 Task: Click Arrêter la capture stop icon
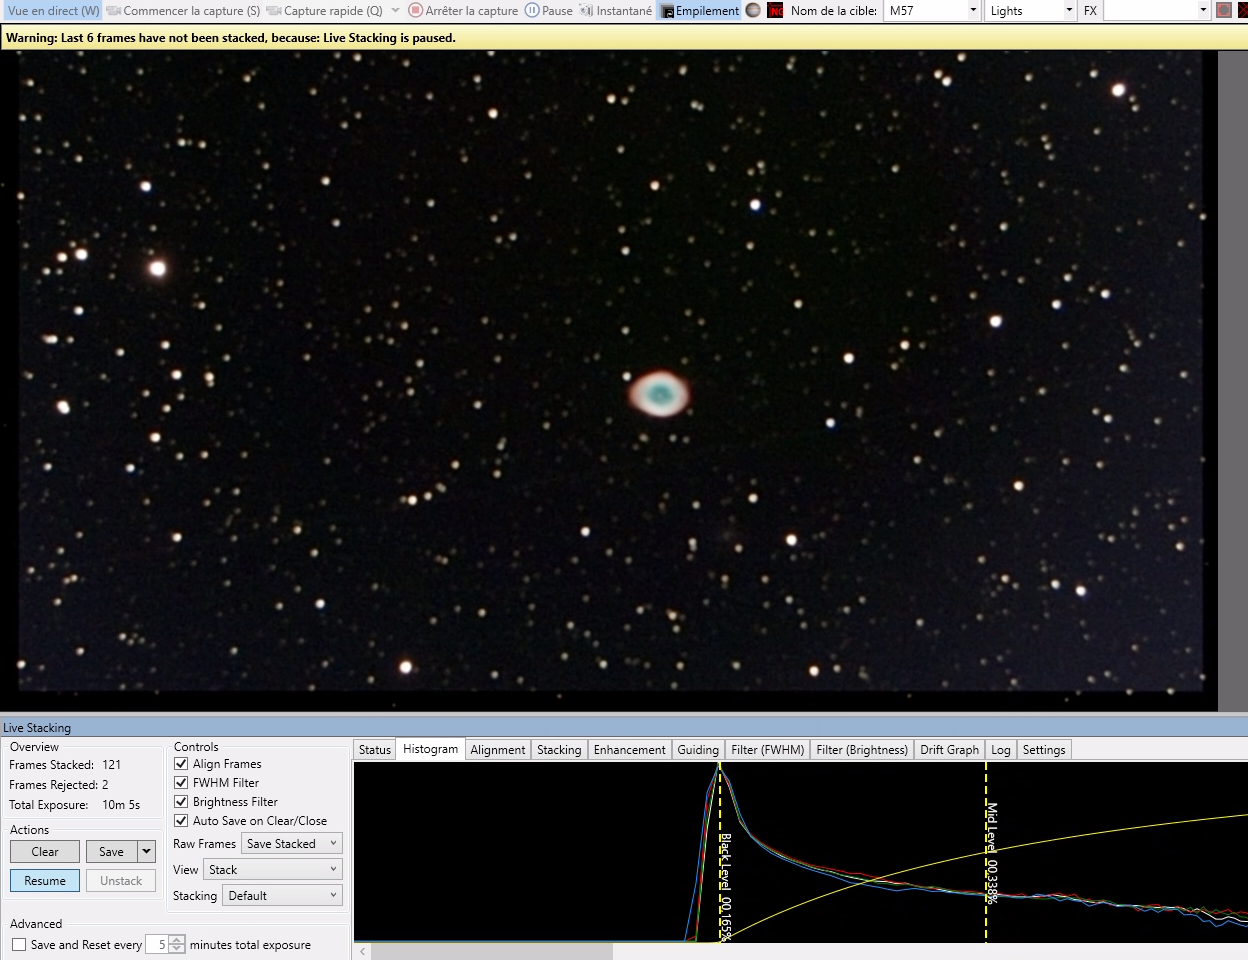tap(415, 11)
